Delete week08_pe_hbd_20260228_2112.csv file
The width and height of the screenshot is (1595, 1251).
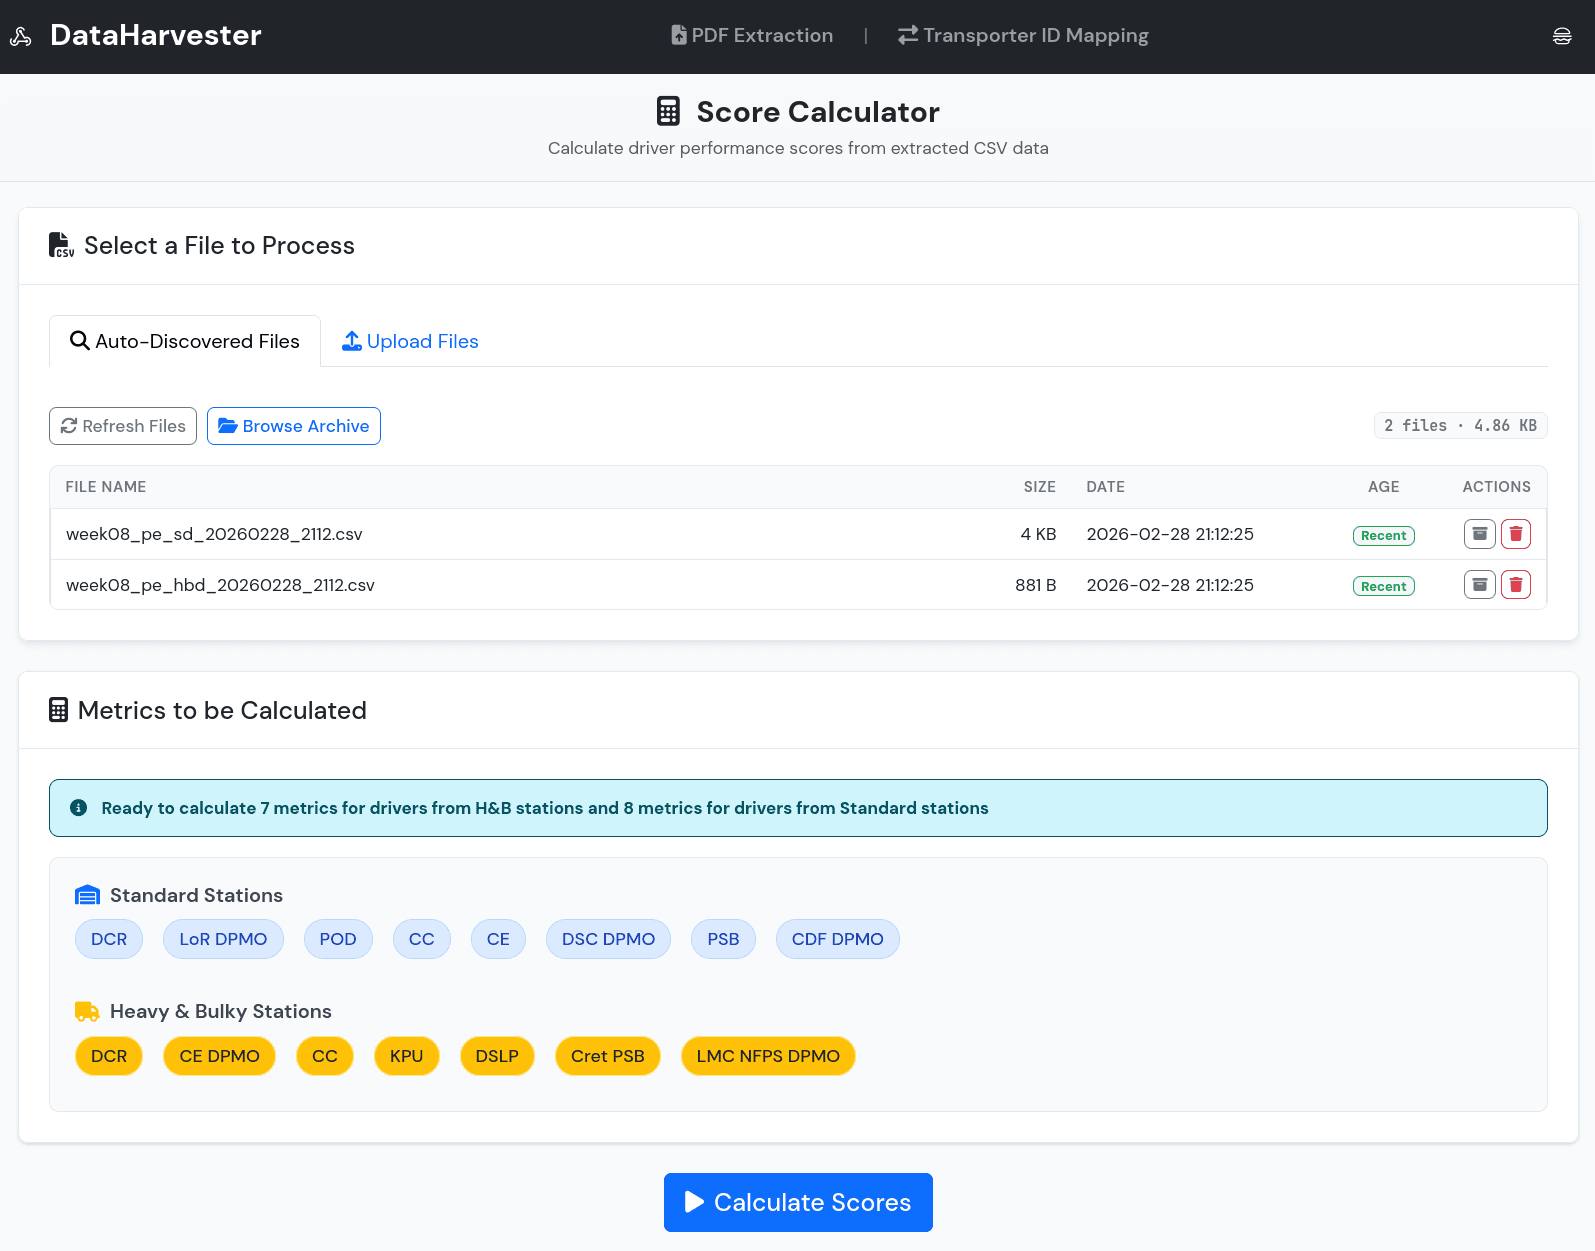(1515, 584)
